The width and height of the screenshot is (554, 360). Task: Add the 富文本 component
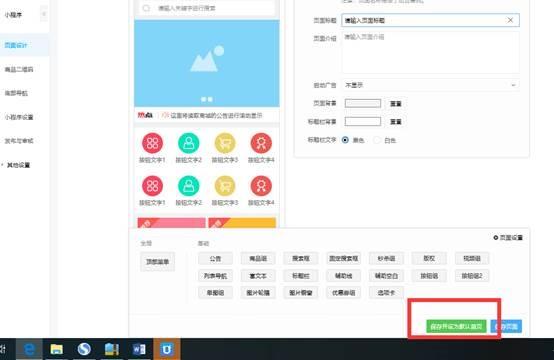tap(258, 276)
